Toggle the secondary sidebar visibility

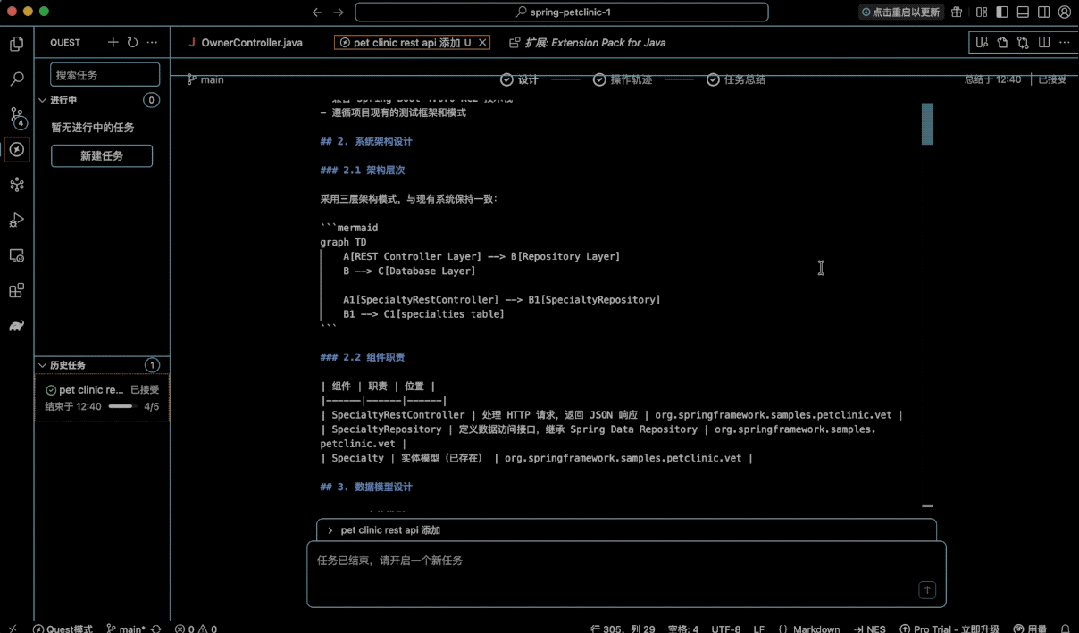[1043, 12]
